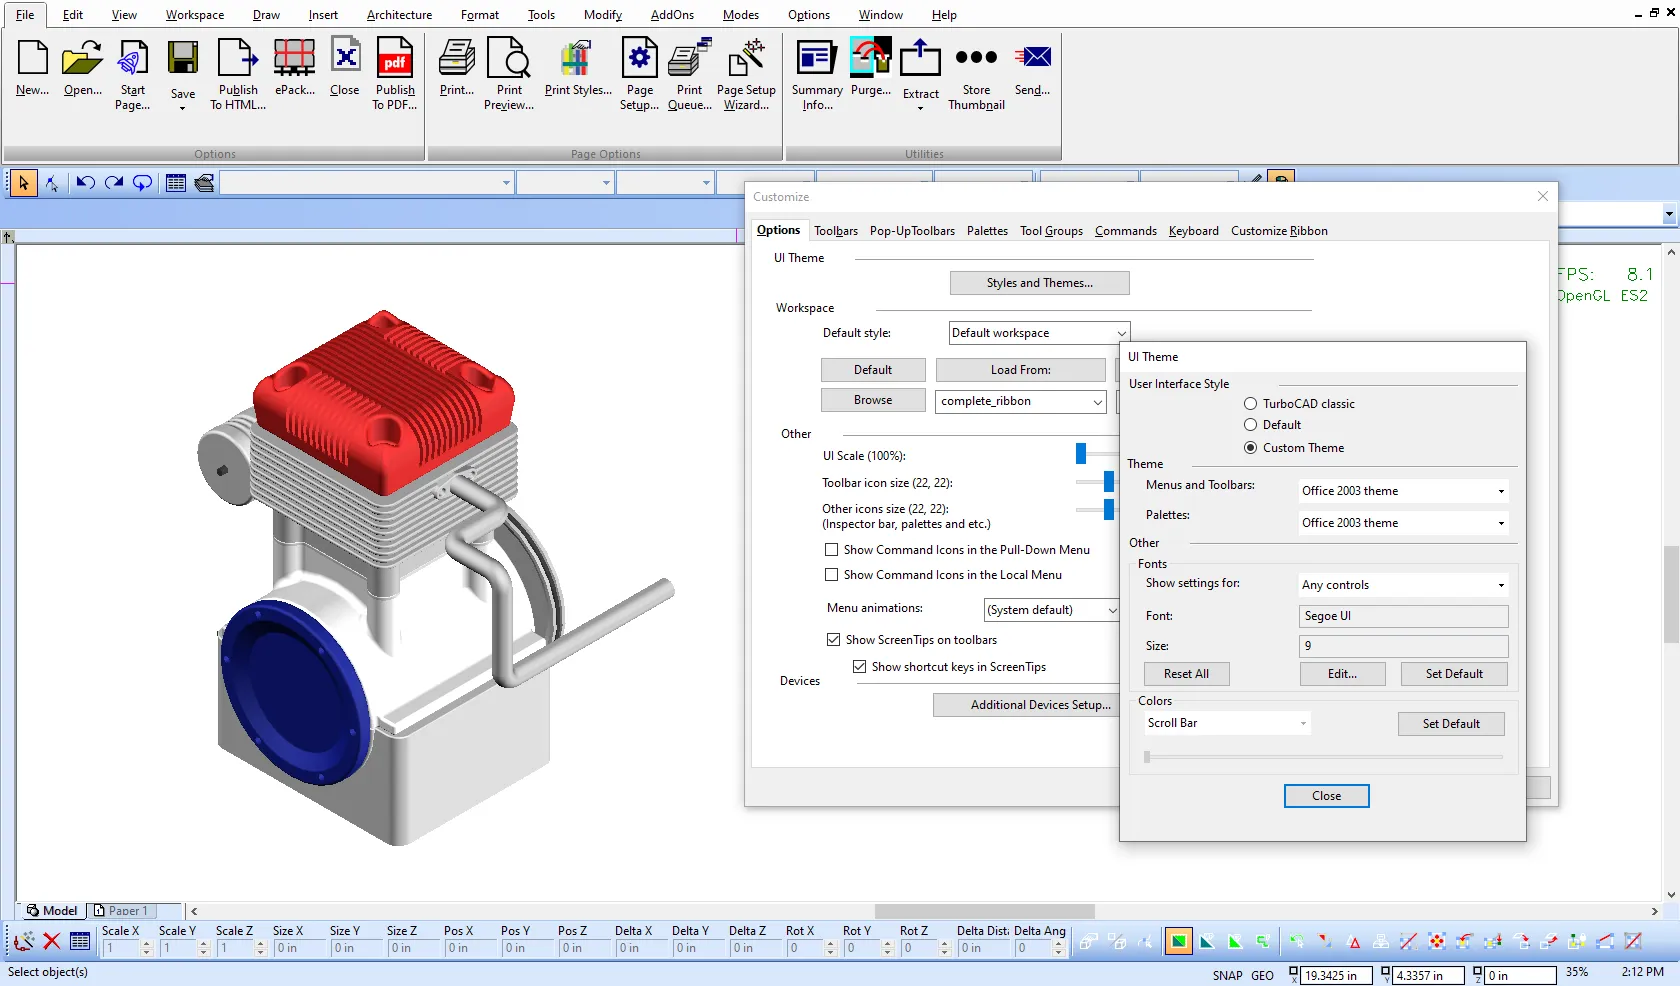Enable Show Command Icons in Pull-Down Menu
The width and height of the screenshot is (1680, 986).
point(831,550)
